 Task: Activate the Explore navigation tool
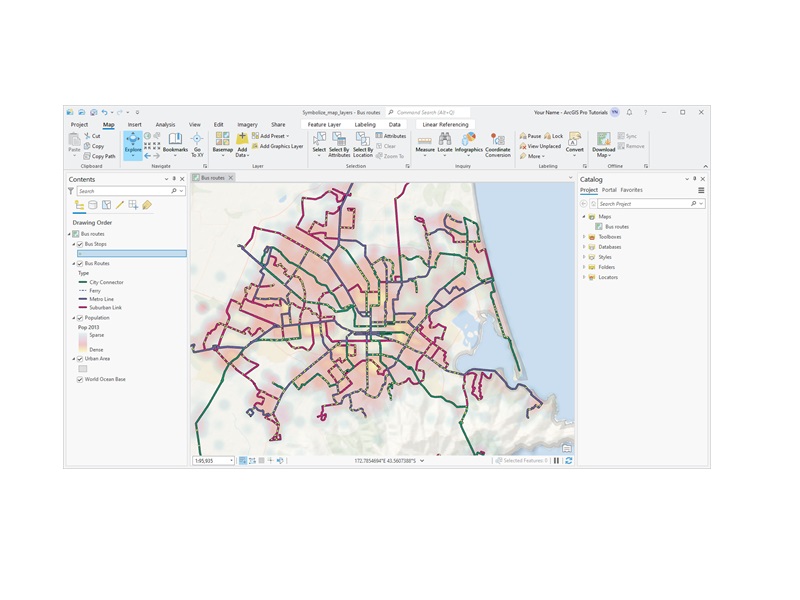coord(133,143)
